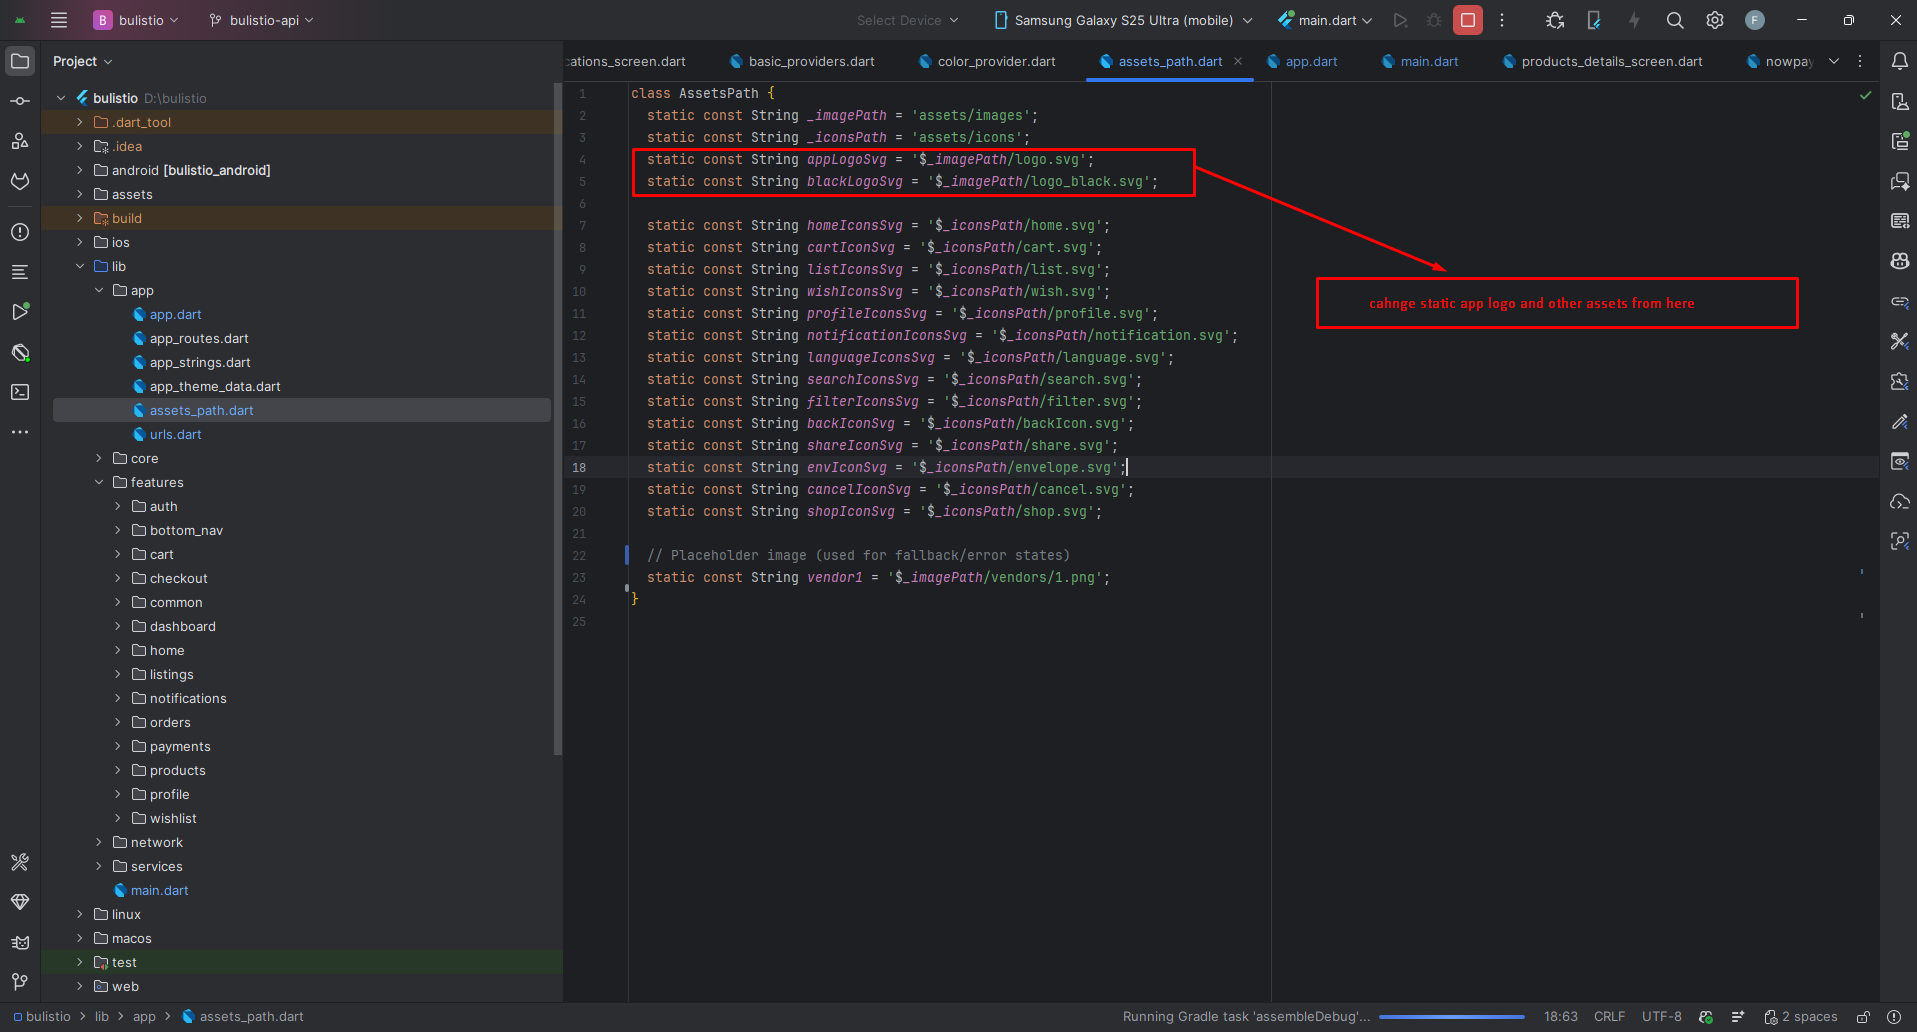Change UTF-8 file encoding

(1661, 1017)
